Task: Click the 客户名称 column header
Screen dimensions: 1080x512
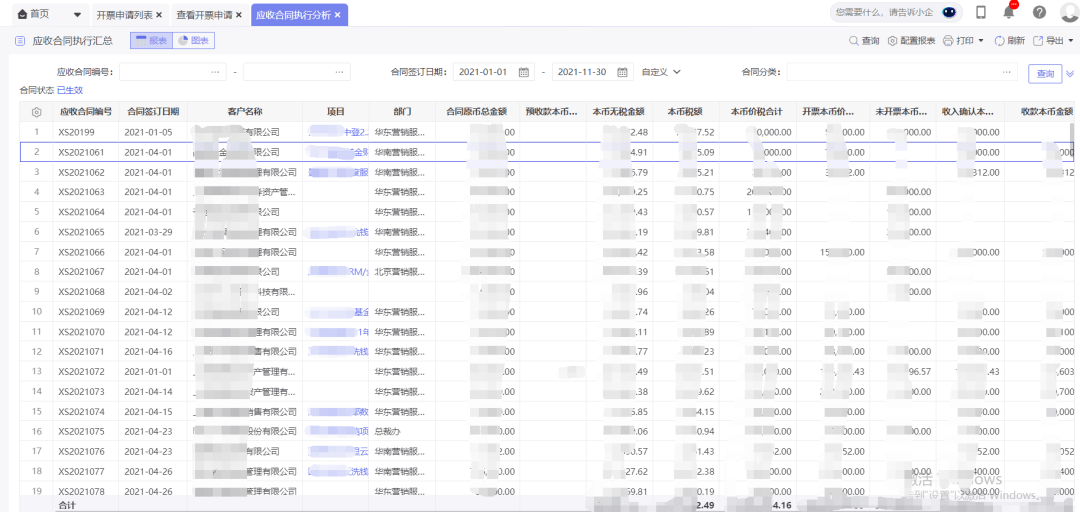Action: 245,112
